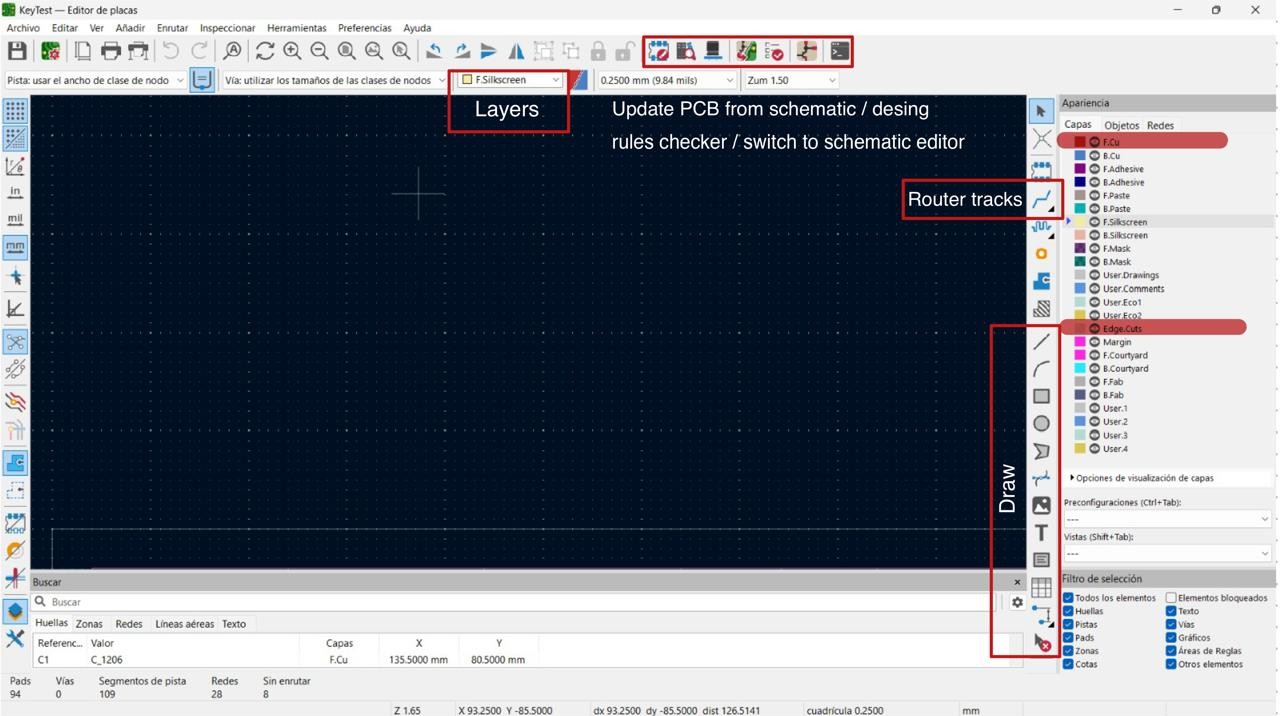Toggle ratsnest display icon
The width and height of the screenshot is (1280, 716).
coord(15,342)
